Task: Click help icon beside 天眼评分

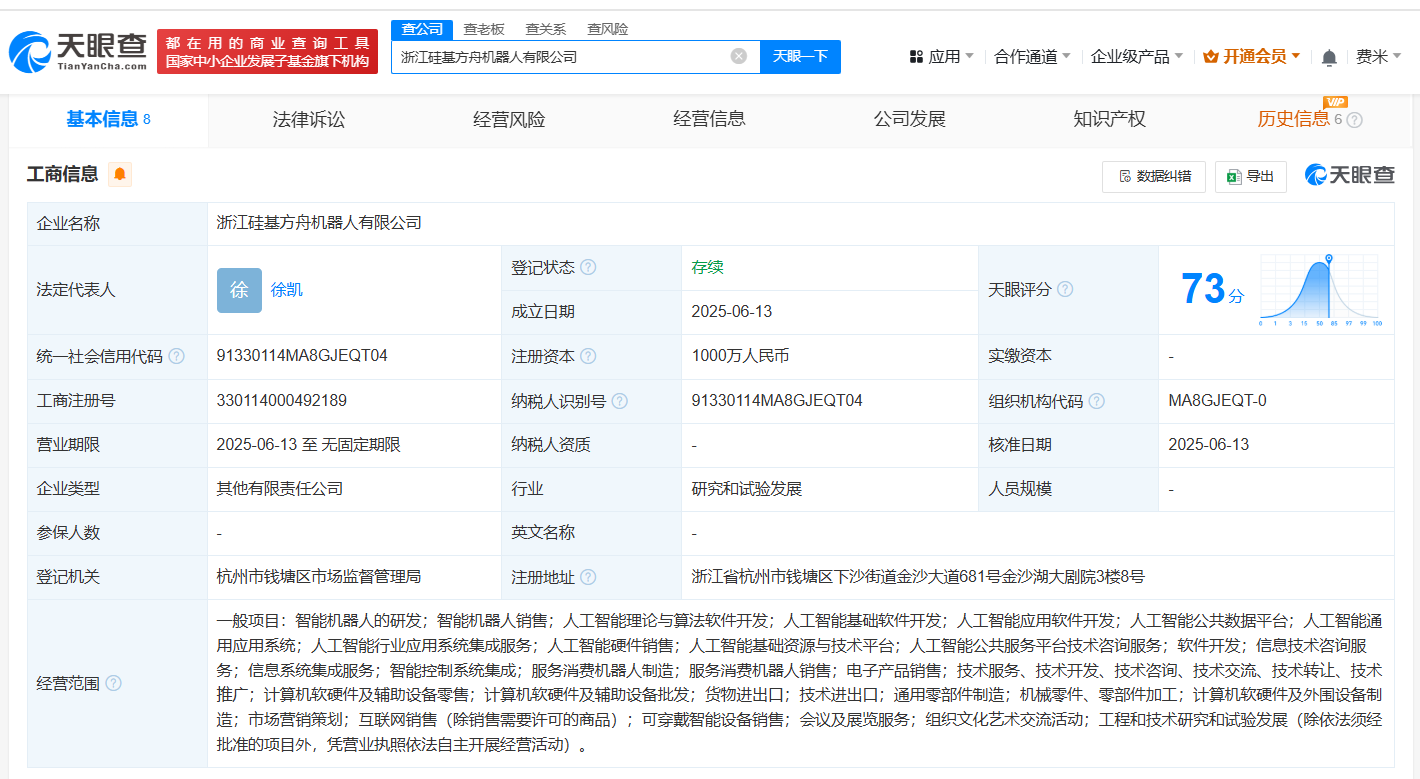Action: (x=1065, y=290)
